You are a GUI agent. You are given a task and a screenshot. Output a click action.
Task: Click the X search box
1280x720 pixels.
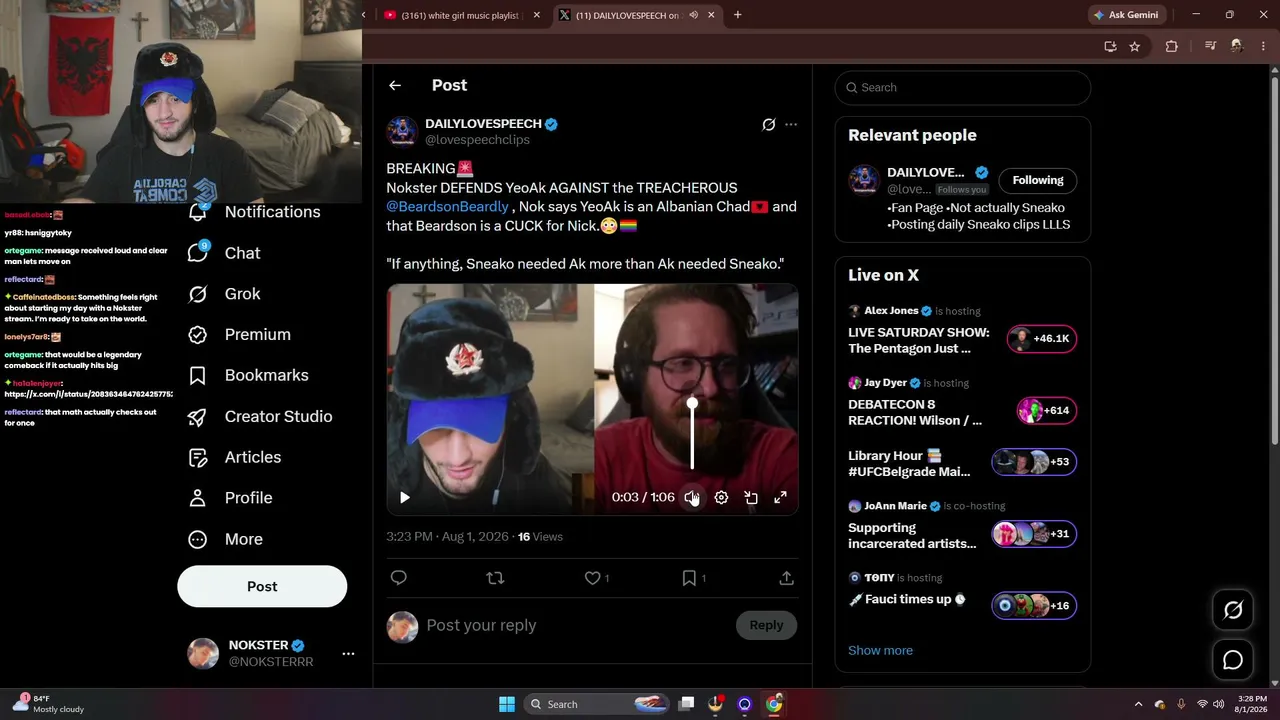click(x=962, y=87)
